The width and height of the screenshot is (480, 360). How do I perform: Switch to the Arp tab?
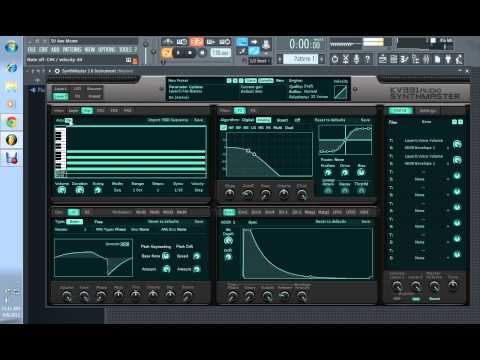[x=87, y=110]
